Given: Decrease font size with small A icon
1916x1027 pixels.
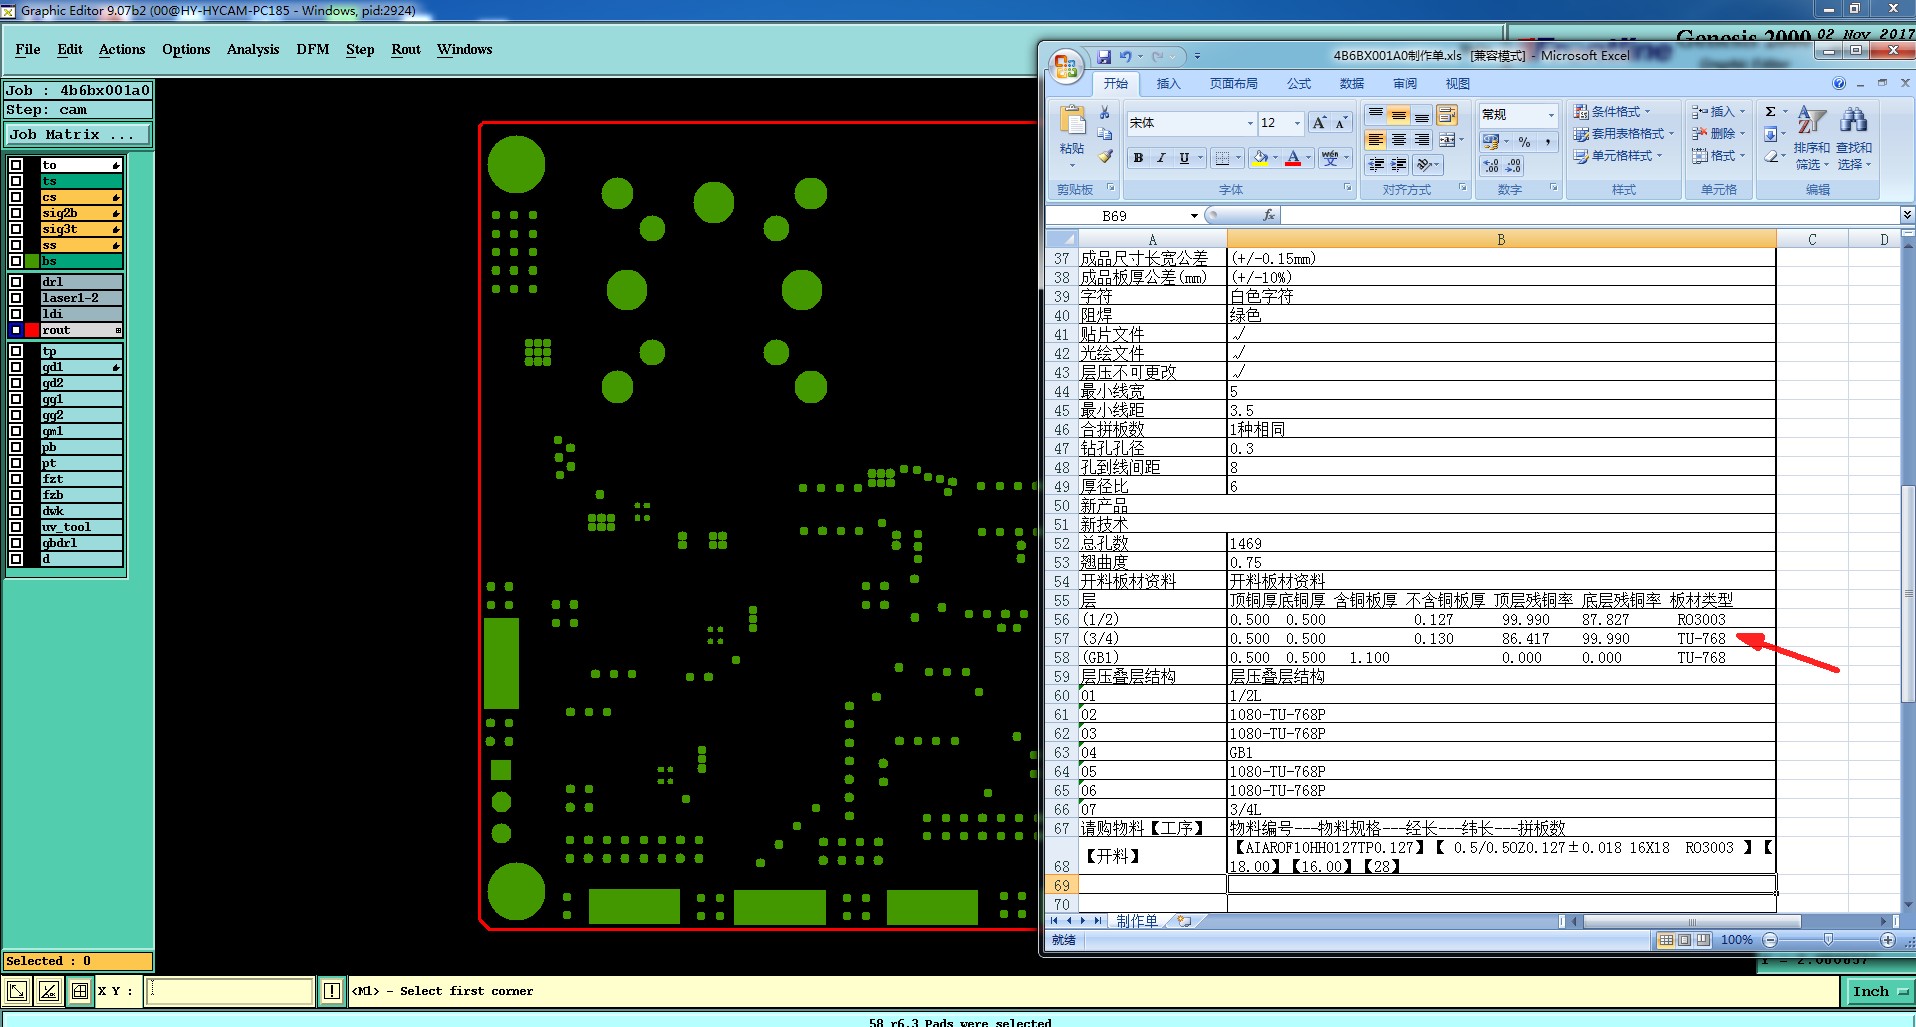Looking at the screenshot, I should (1340, 122).
